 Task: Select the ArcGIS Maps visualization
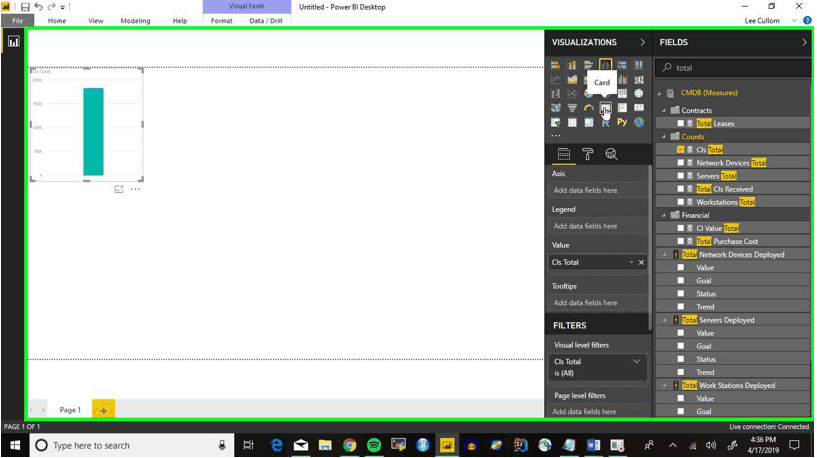pyautogui.click(x=639, y=122)
